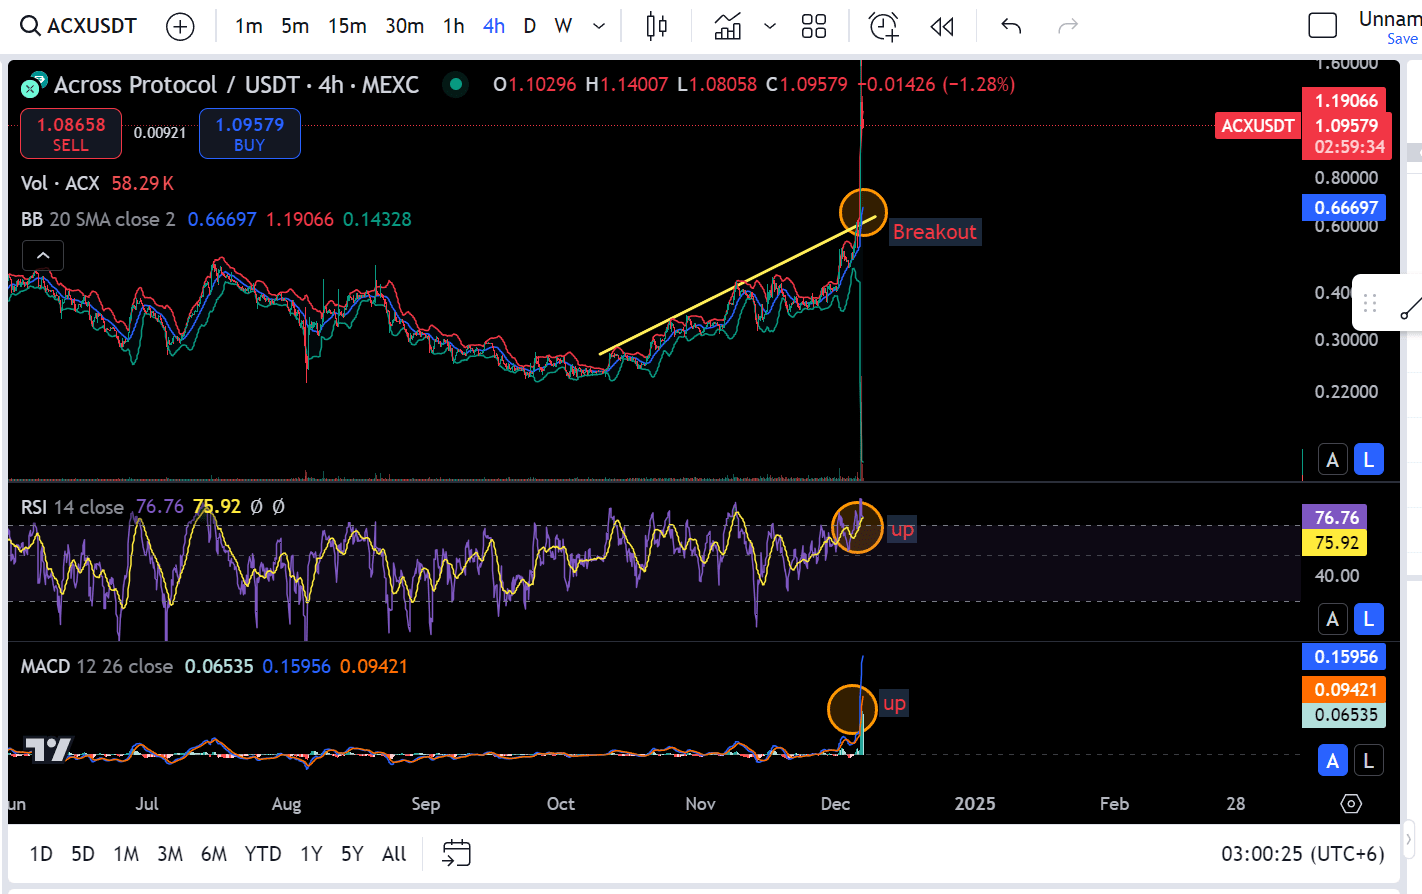1422x894 pixels.
Task: Set range to 1D
Action: [41, 854]
